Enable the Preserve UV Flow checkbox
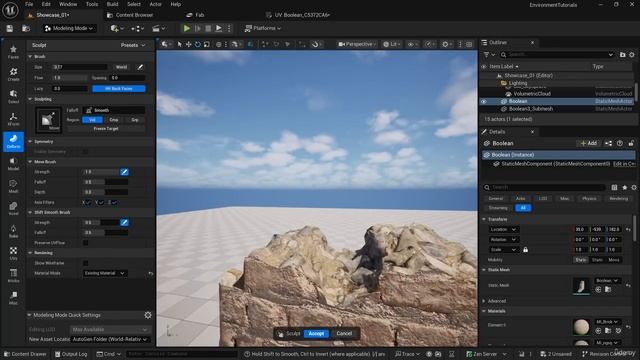The width and height of the screenshot is (640, 360). click(x=85, y=242)
